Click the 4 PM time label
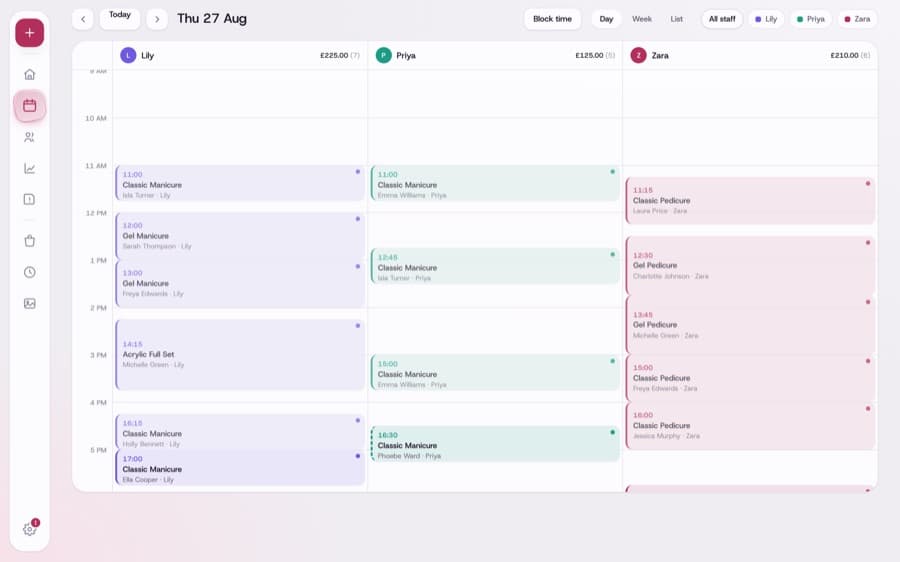Viewport: 900px width, 562px height. coord(98,402)
